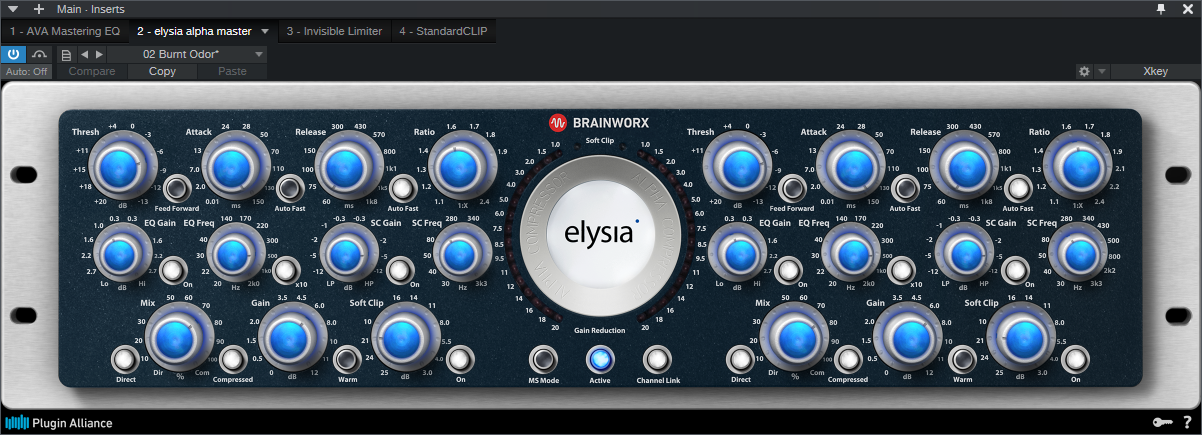Click the Paste button
Viewport: 1202px width, 435px height.
pos(232,72)
